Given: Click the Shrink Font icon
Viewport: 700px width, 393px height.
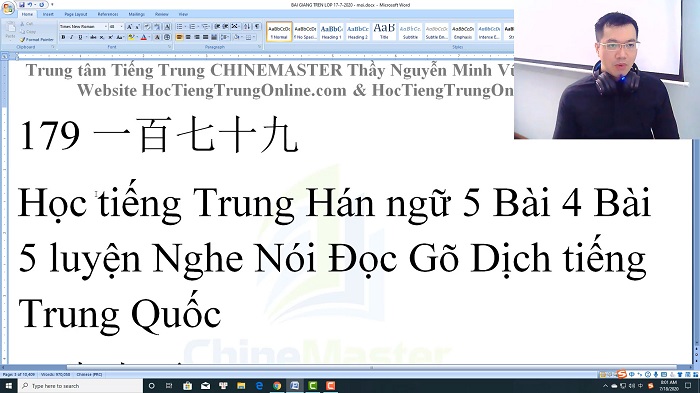Looking at the screenshot, I should (138, 27).
